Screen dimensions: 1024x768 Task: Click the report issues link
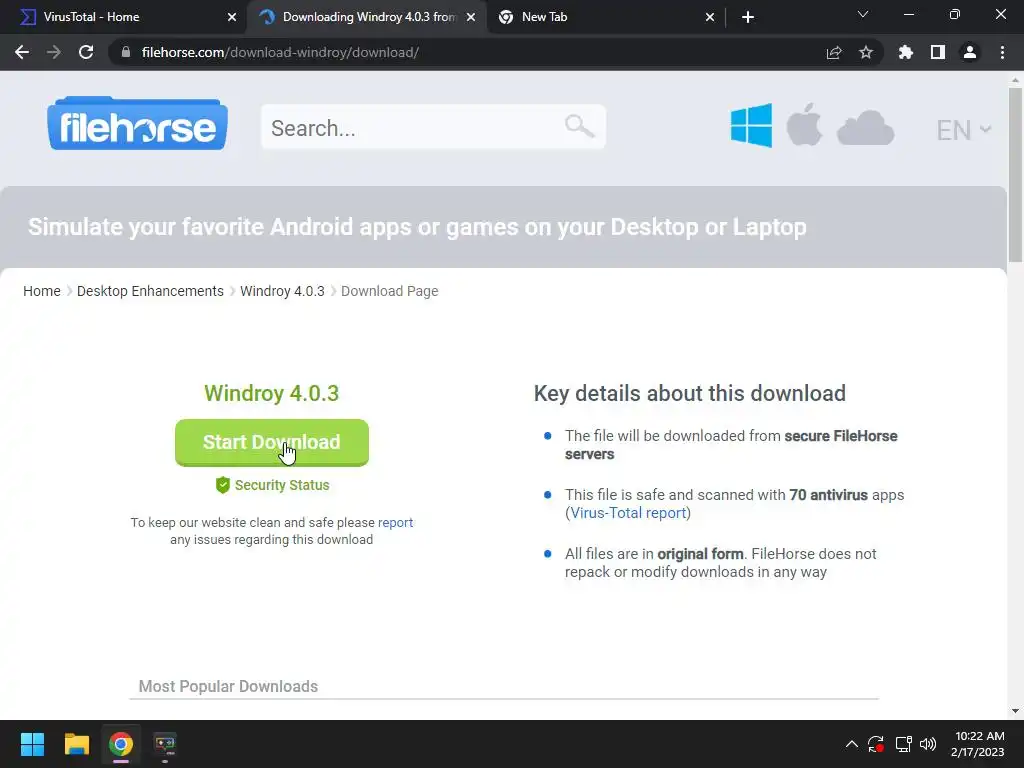coord(395,522)
